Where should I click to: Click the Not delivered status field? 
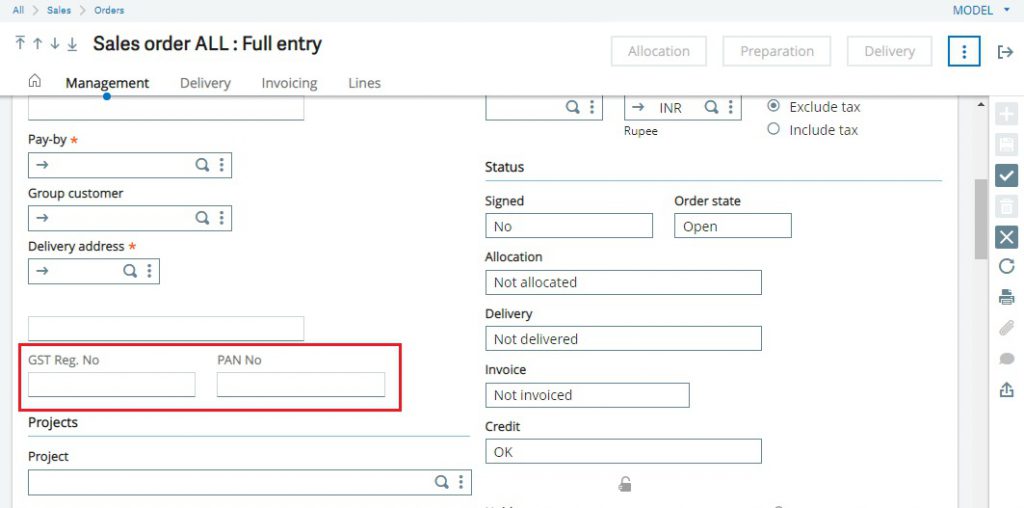[623, 339]
